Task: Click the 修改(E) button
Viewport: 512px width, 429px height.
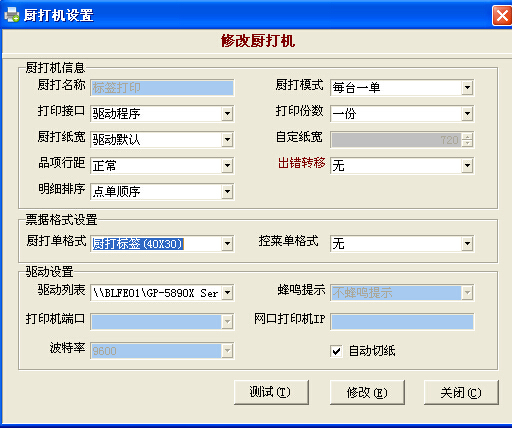Action: pyautogui.click(x=367, y=392)
